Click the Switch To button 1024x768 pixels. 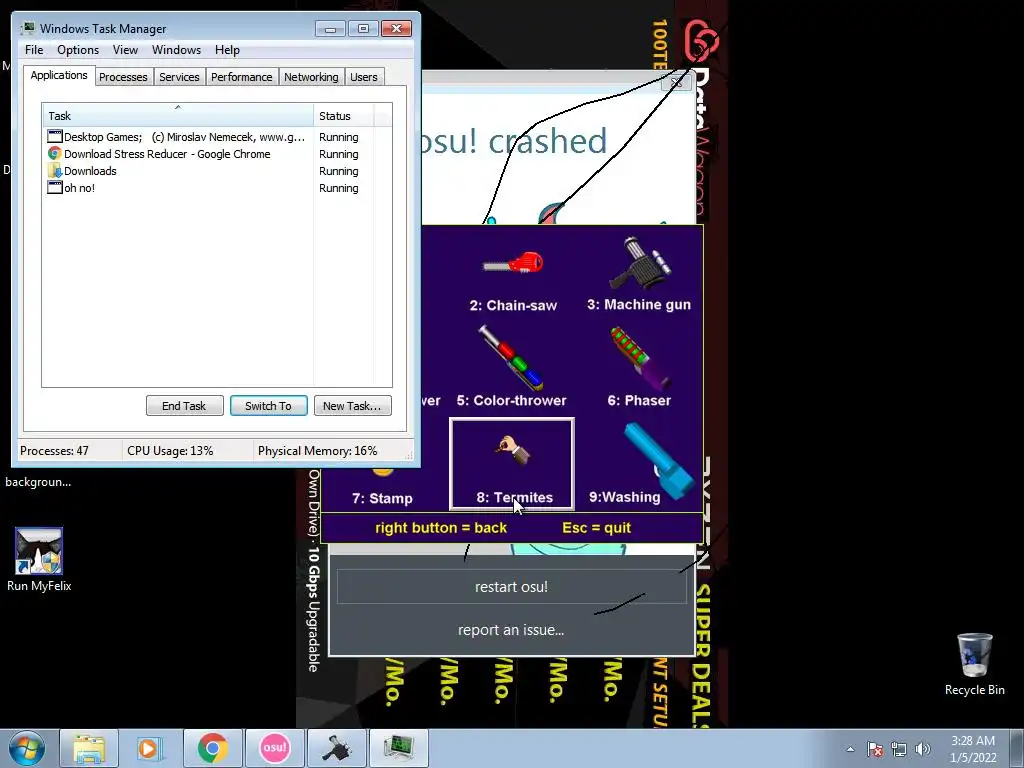click(x=268, y=406)
